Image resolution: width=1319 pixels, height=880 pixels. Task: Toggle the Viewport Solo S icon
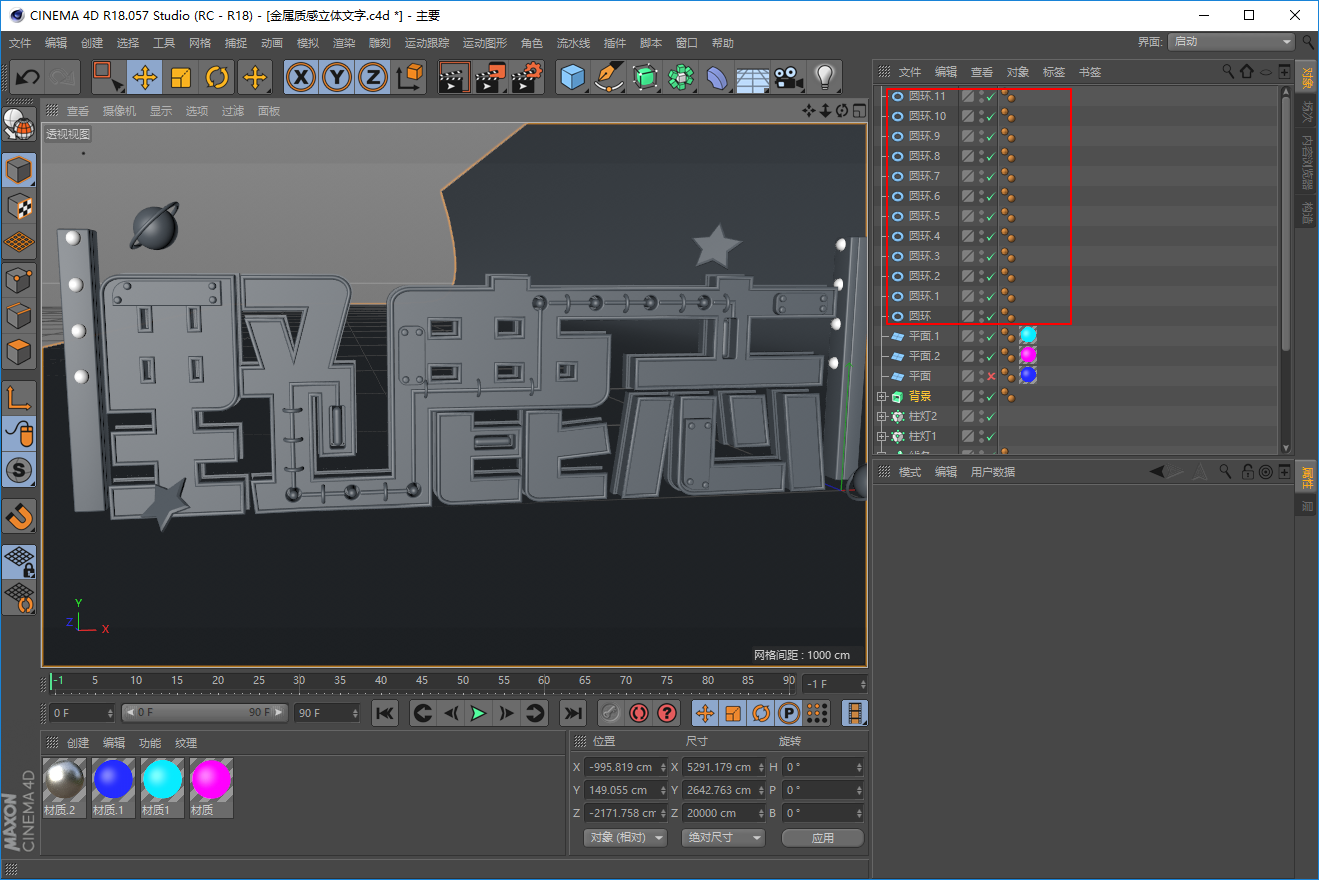pos(20,469)
